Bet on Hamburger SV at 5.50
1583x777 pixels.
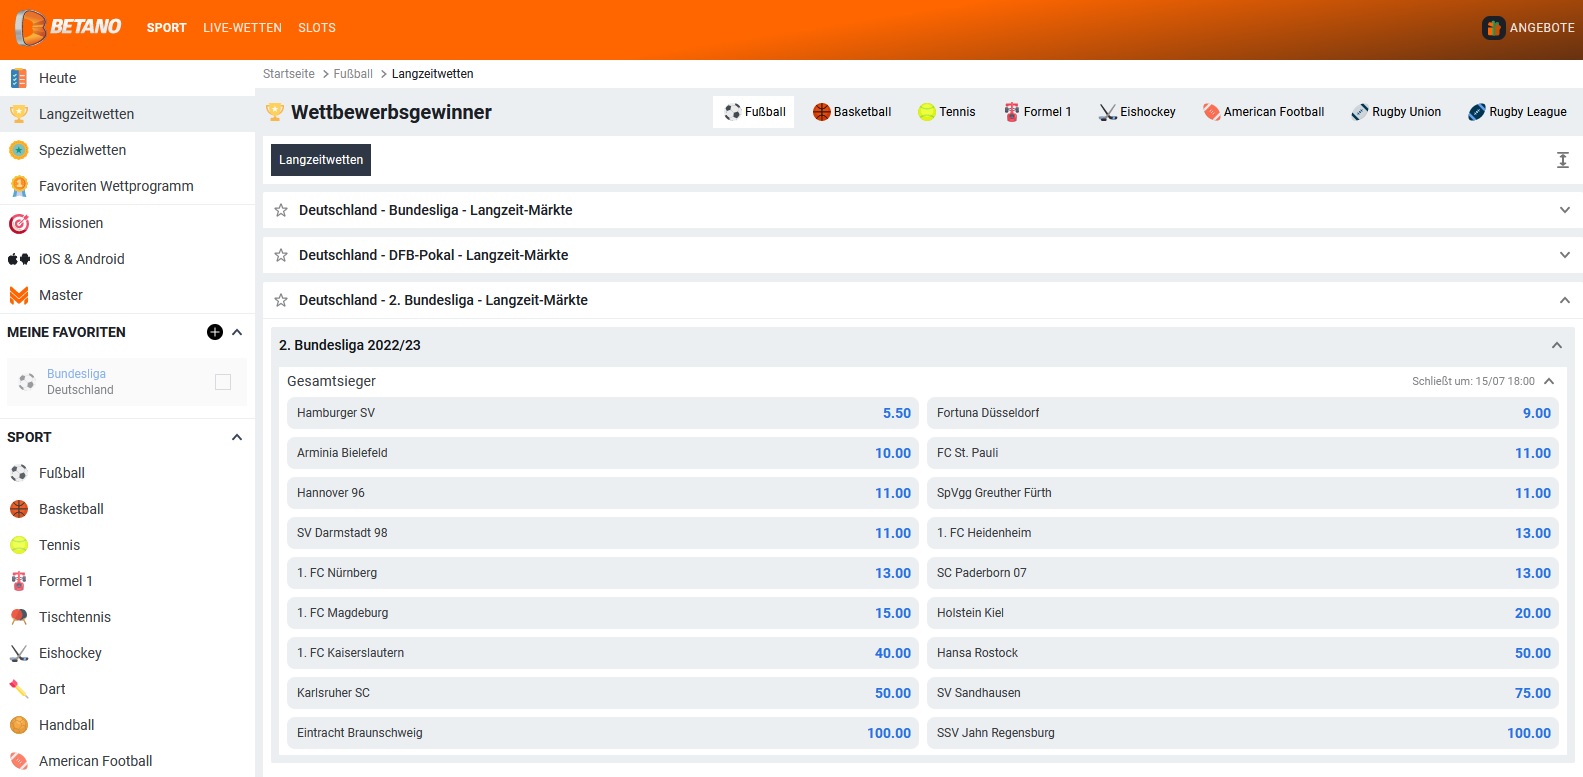[x=603, y=413]
